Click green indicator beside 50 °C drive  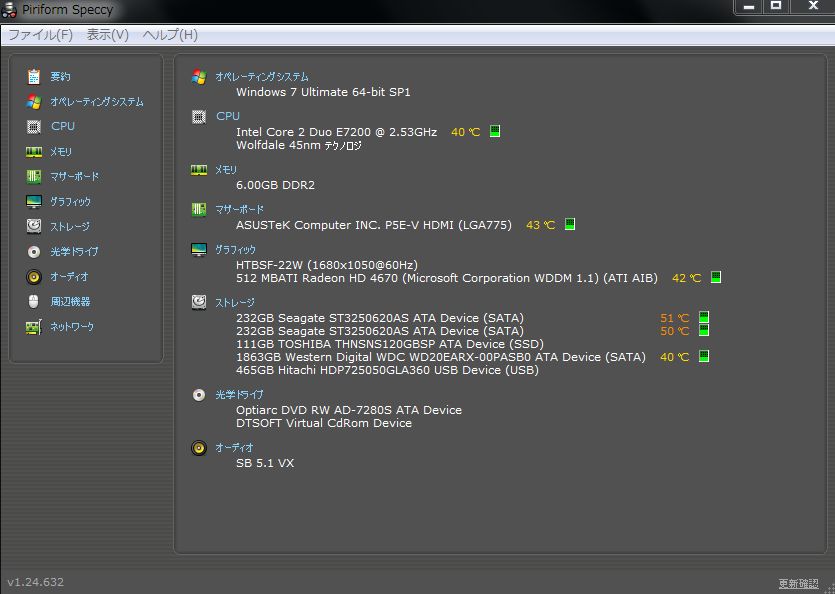pos(703,330)
